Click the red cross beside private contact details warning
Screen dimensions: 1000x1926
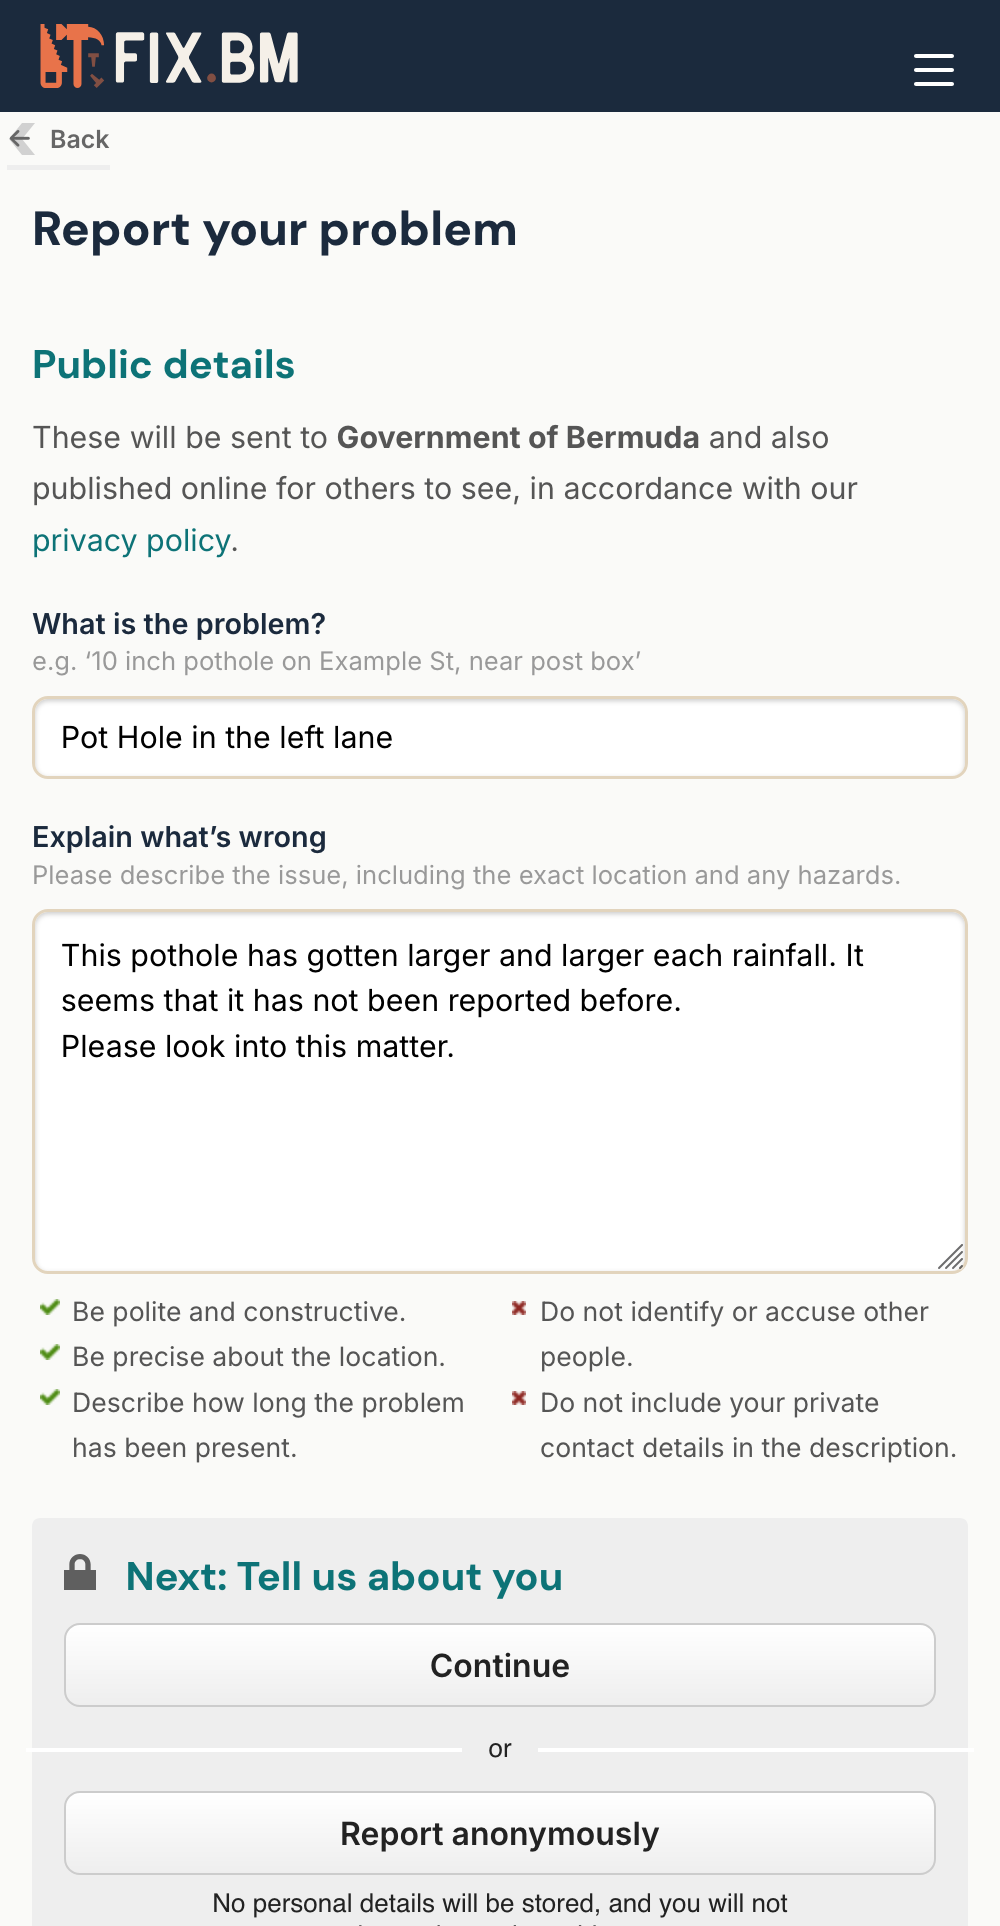click(x=518, y=1399)
